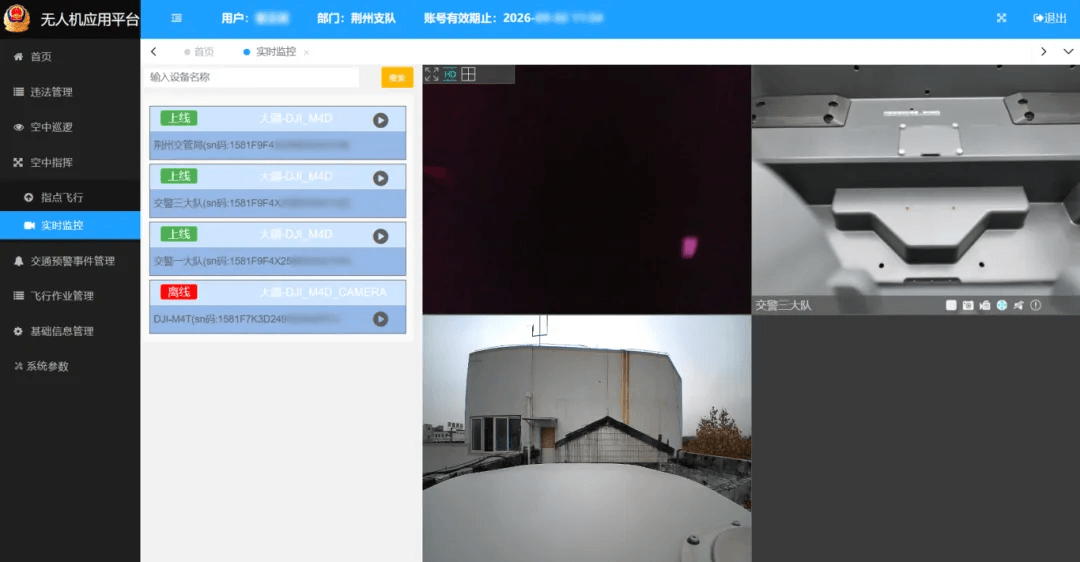This screenshot has height=562, width=1080.
Task: Collapse the sidebar with hamburger icon
Action: point(177,18)
